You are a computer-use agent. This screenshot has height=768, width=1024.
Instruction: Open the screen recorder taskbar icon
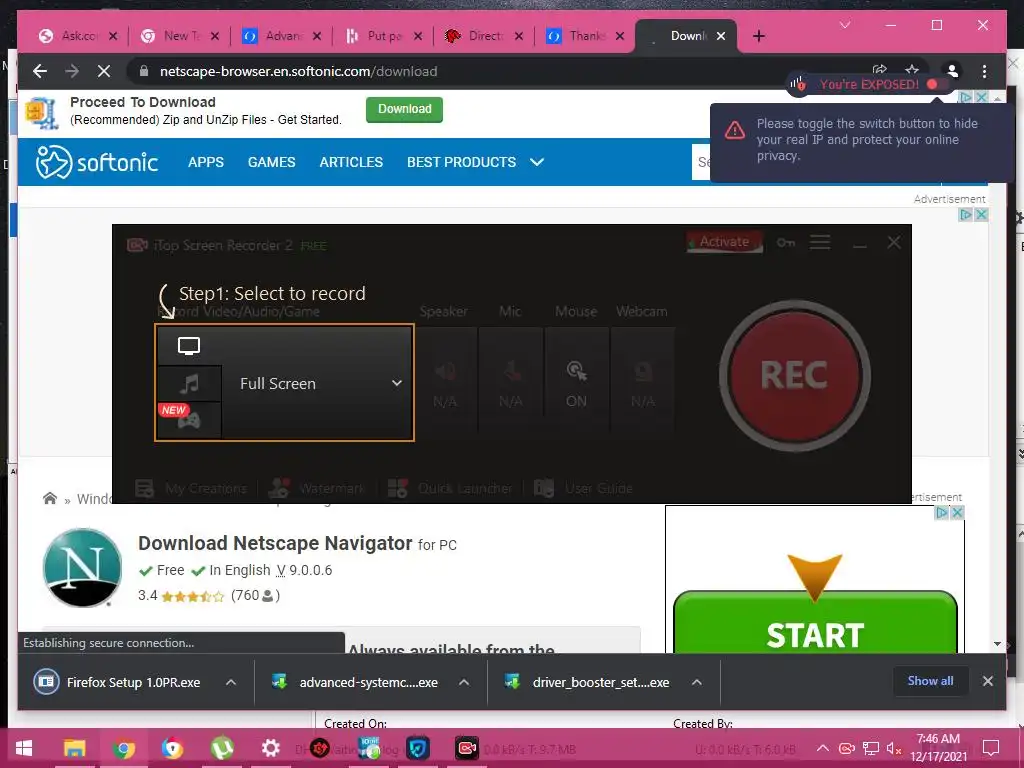[x=466, y=748]
